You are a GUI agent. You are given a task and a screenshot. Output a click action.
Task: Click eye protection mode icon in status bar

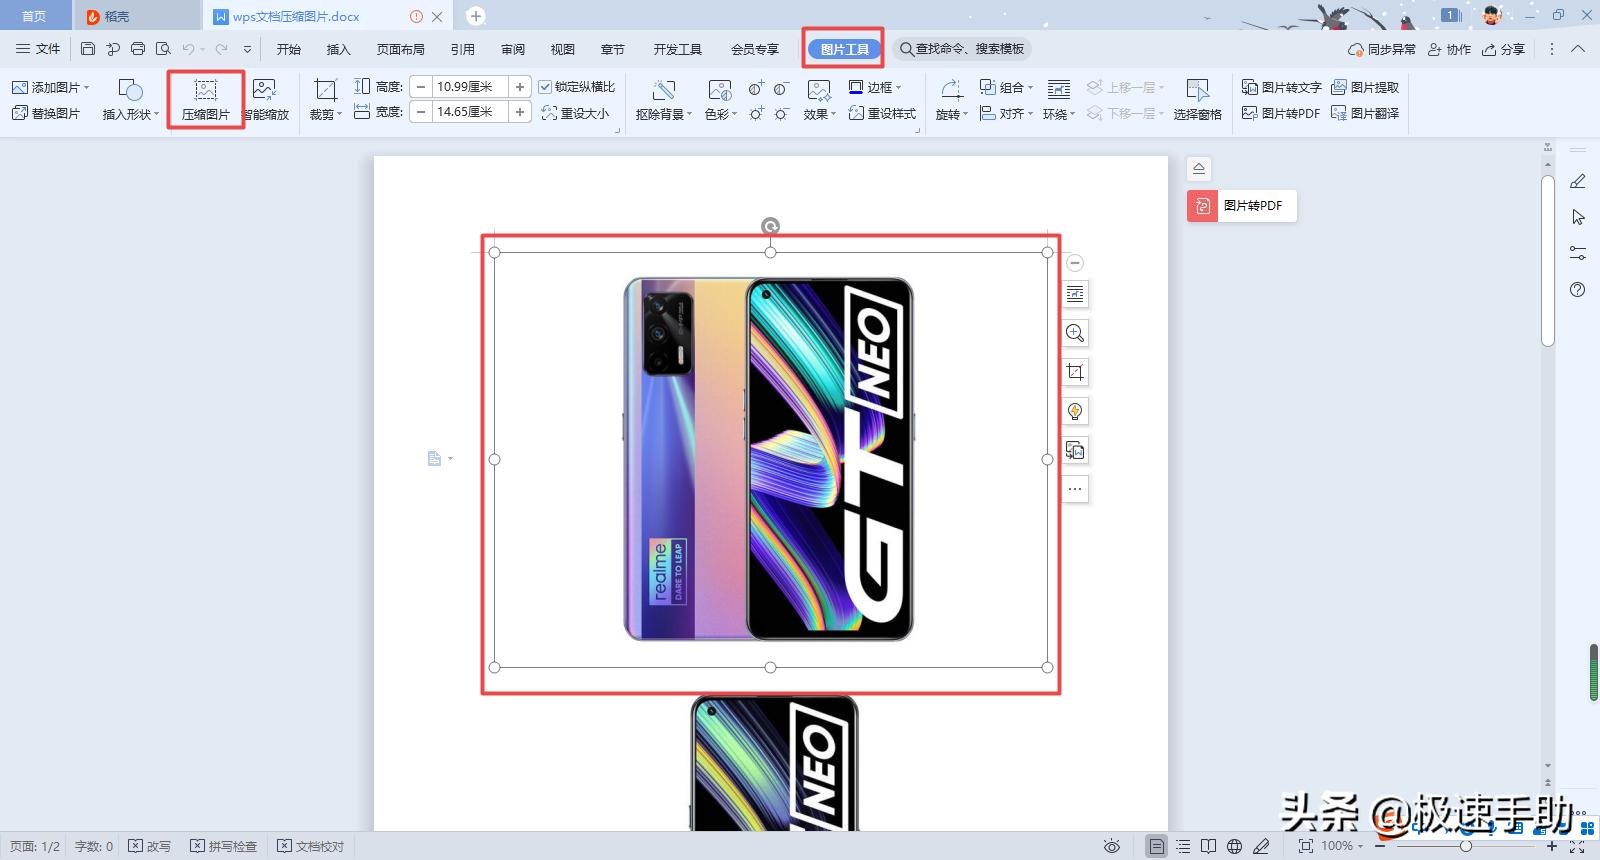coord(1111,846)
